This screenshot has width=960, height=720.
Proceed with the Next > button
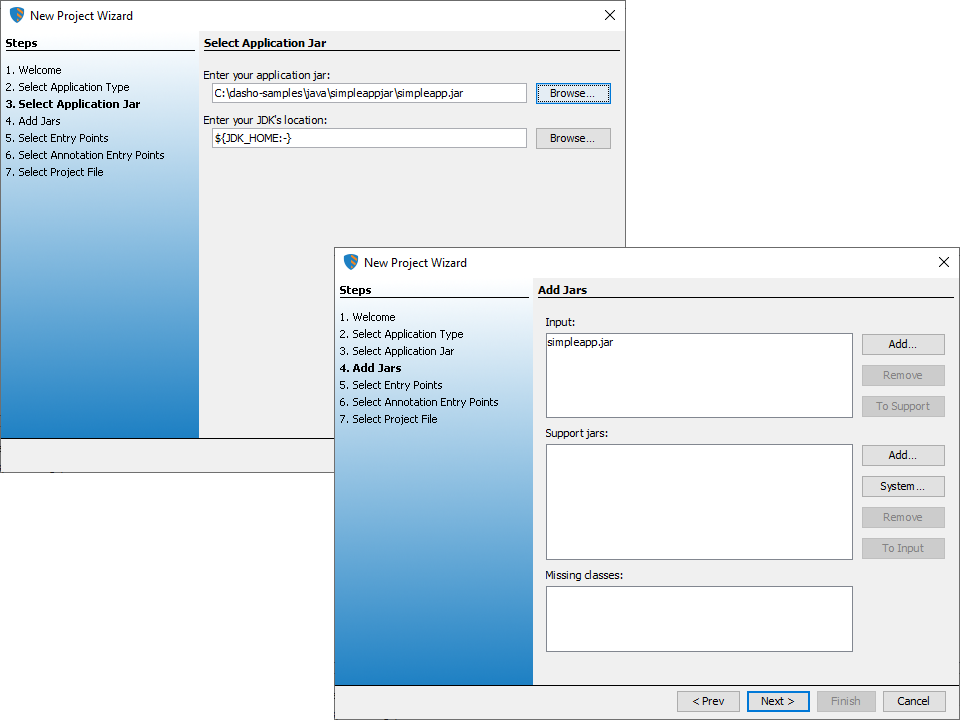pos(778,701)
